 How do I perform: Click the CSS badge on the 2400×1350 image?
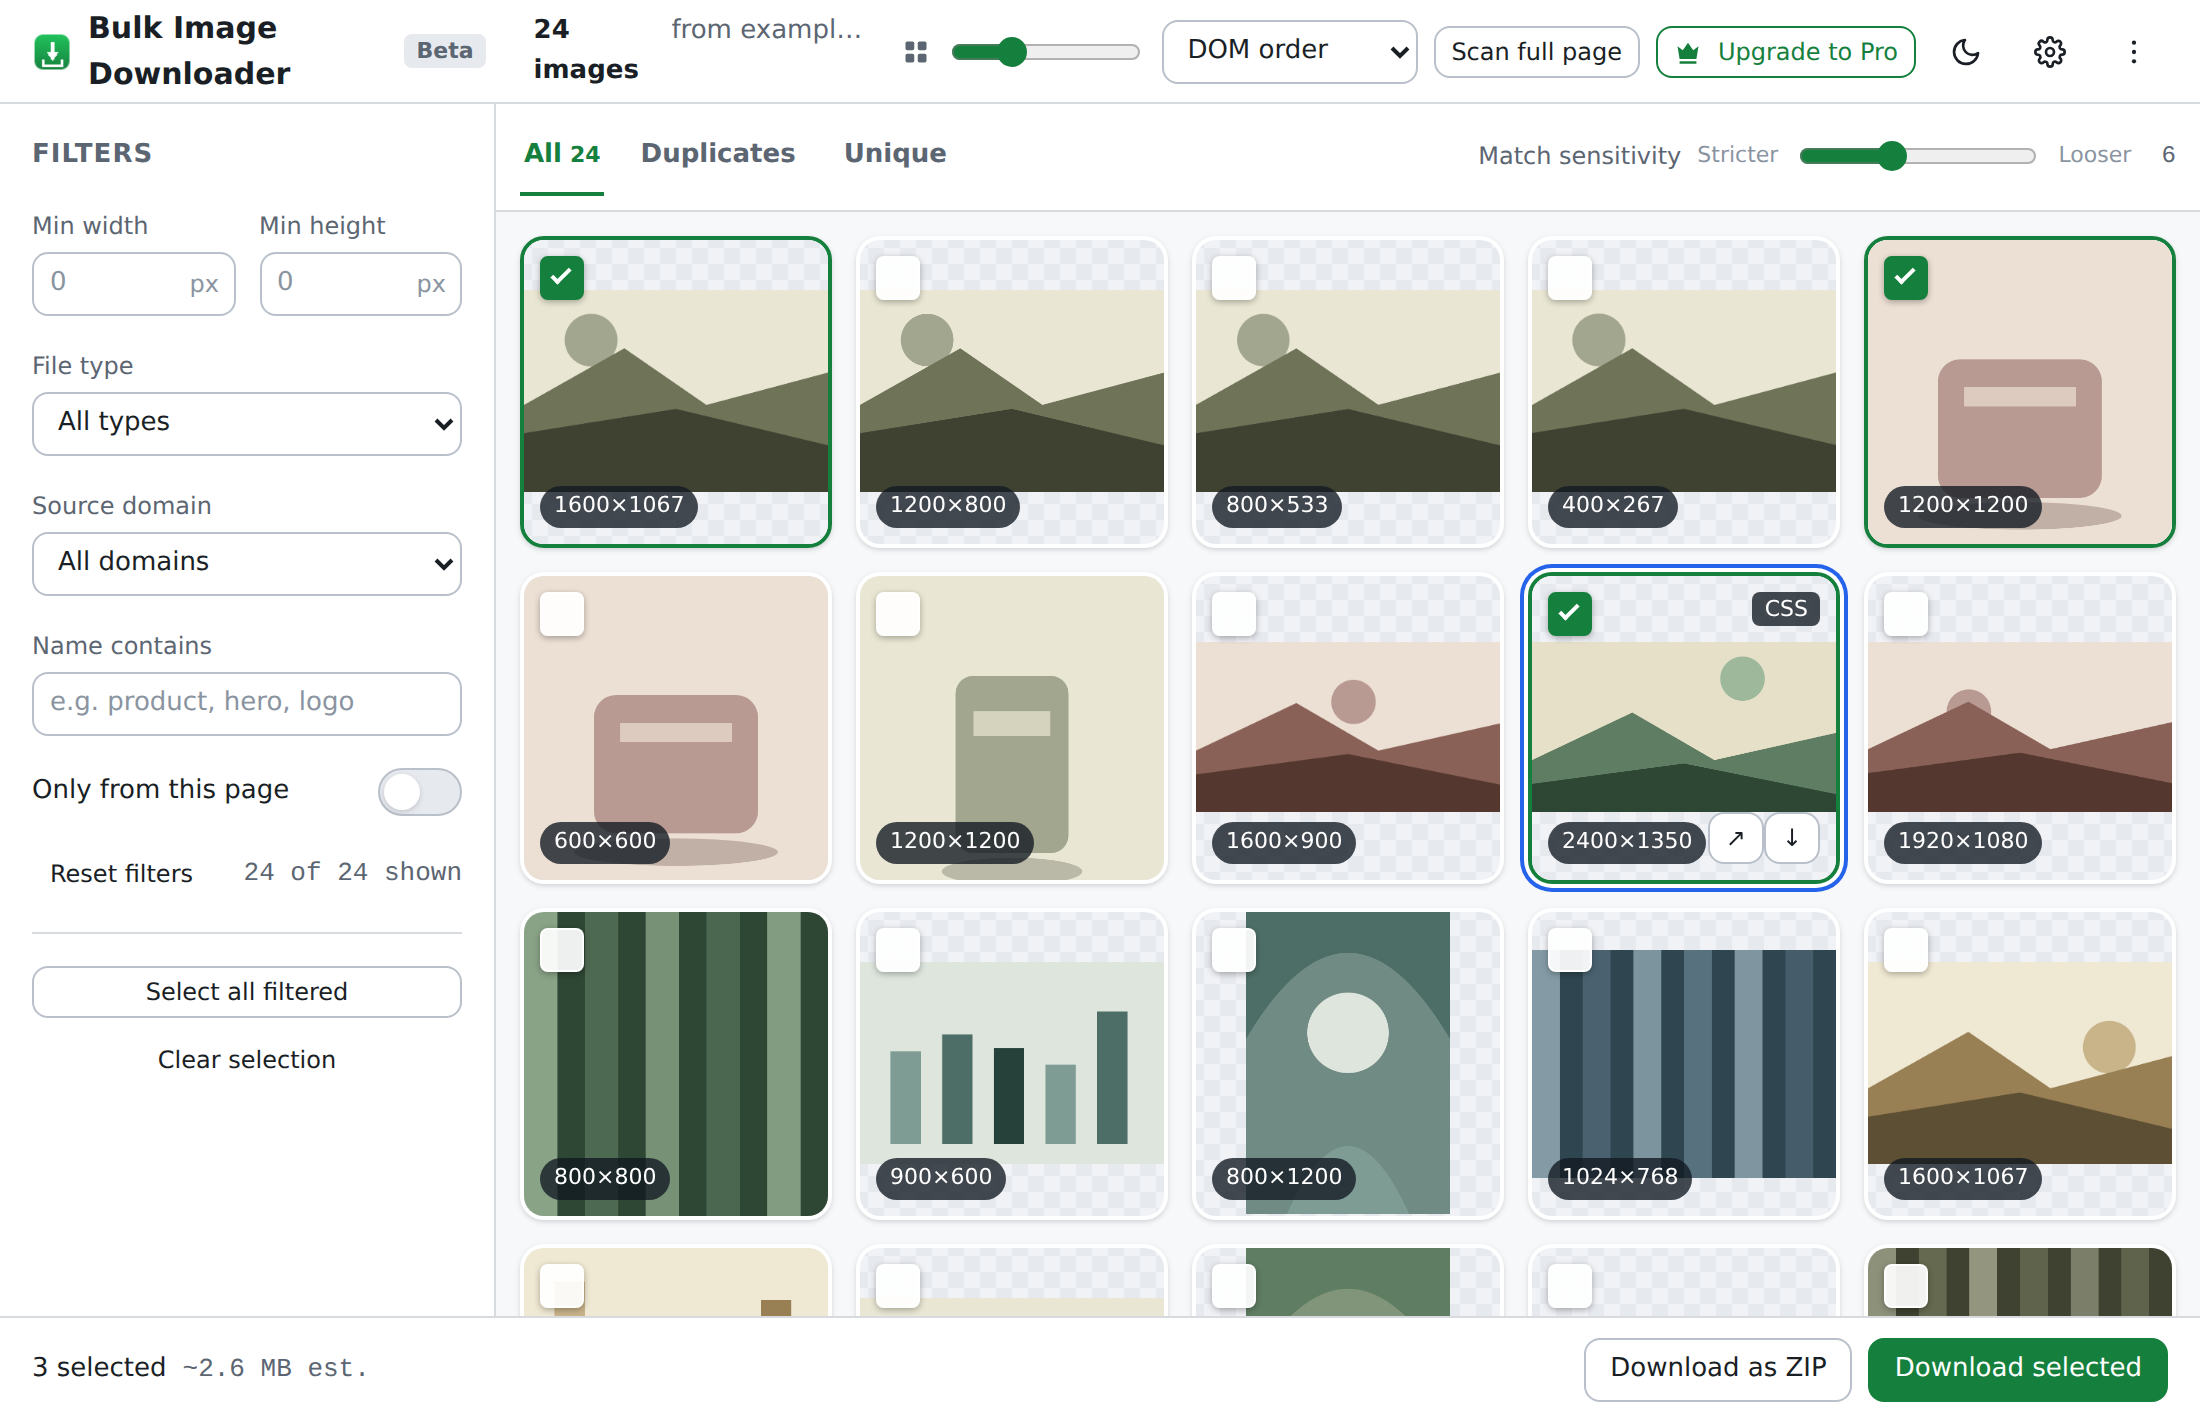pyautogui.click(x=1786, y=608)
